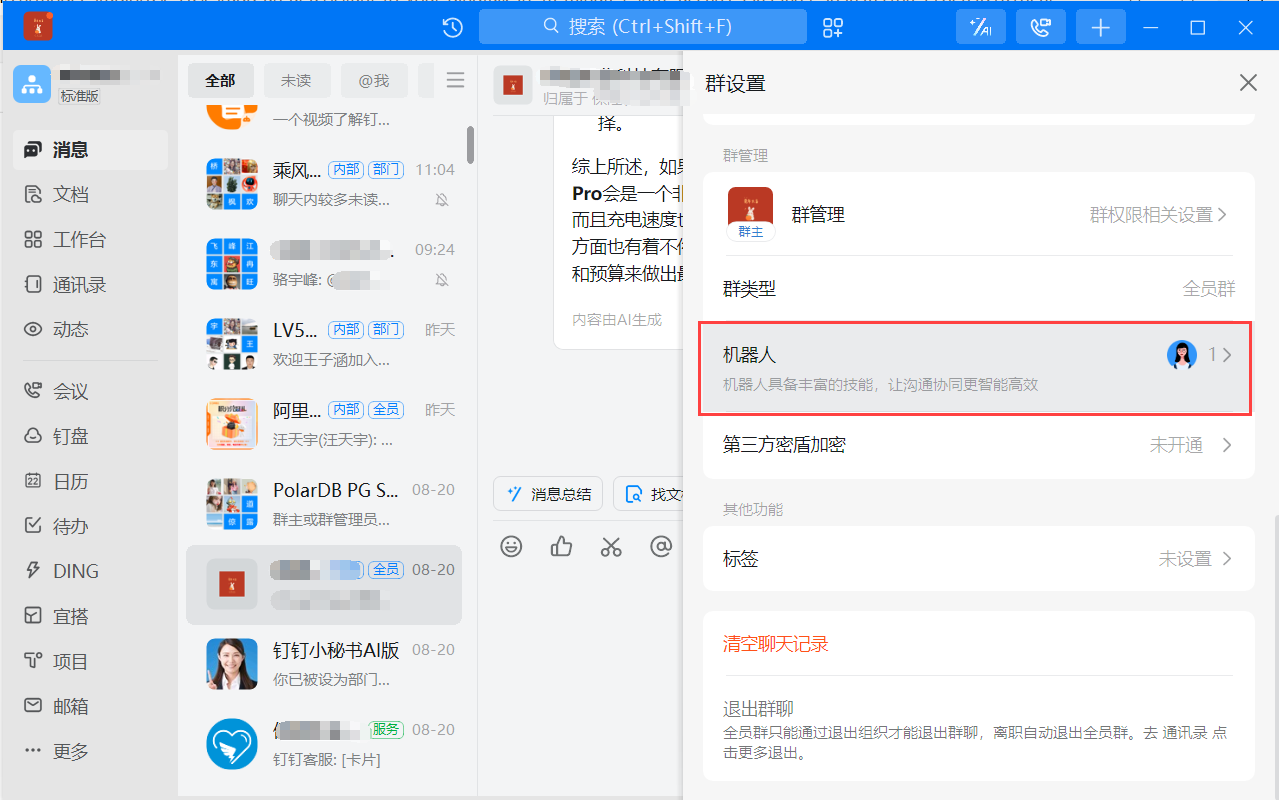
Task: Switch to 全部 conversation tab
Action: [x=220, y=81]
